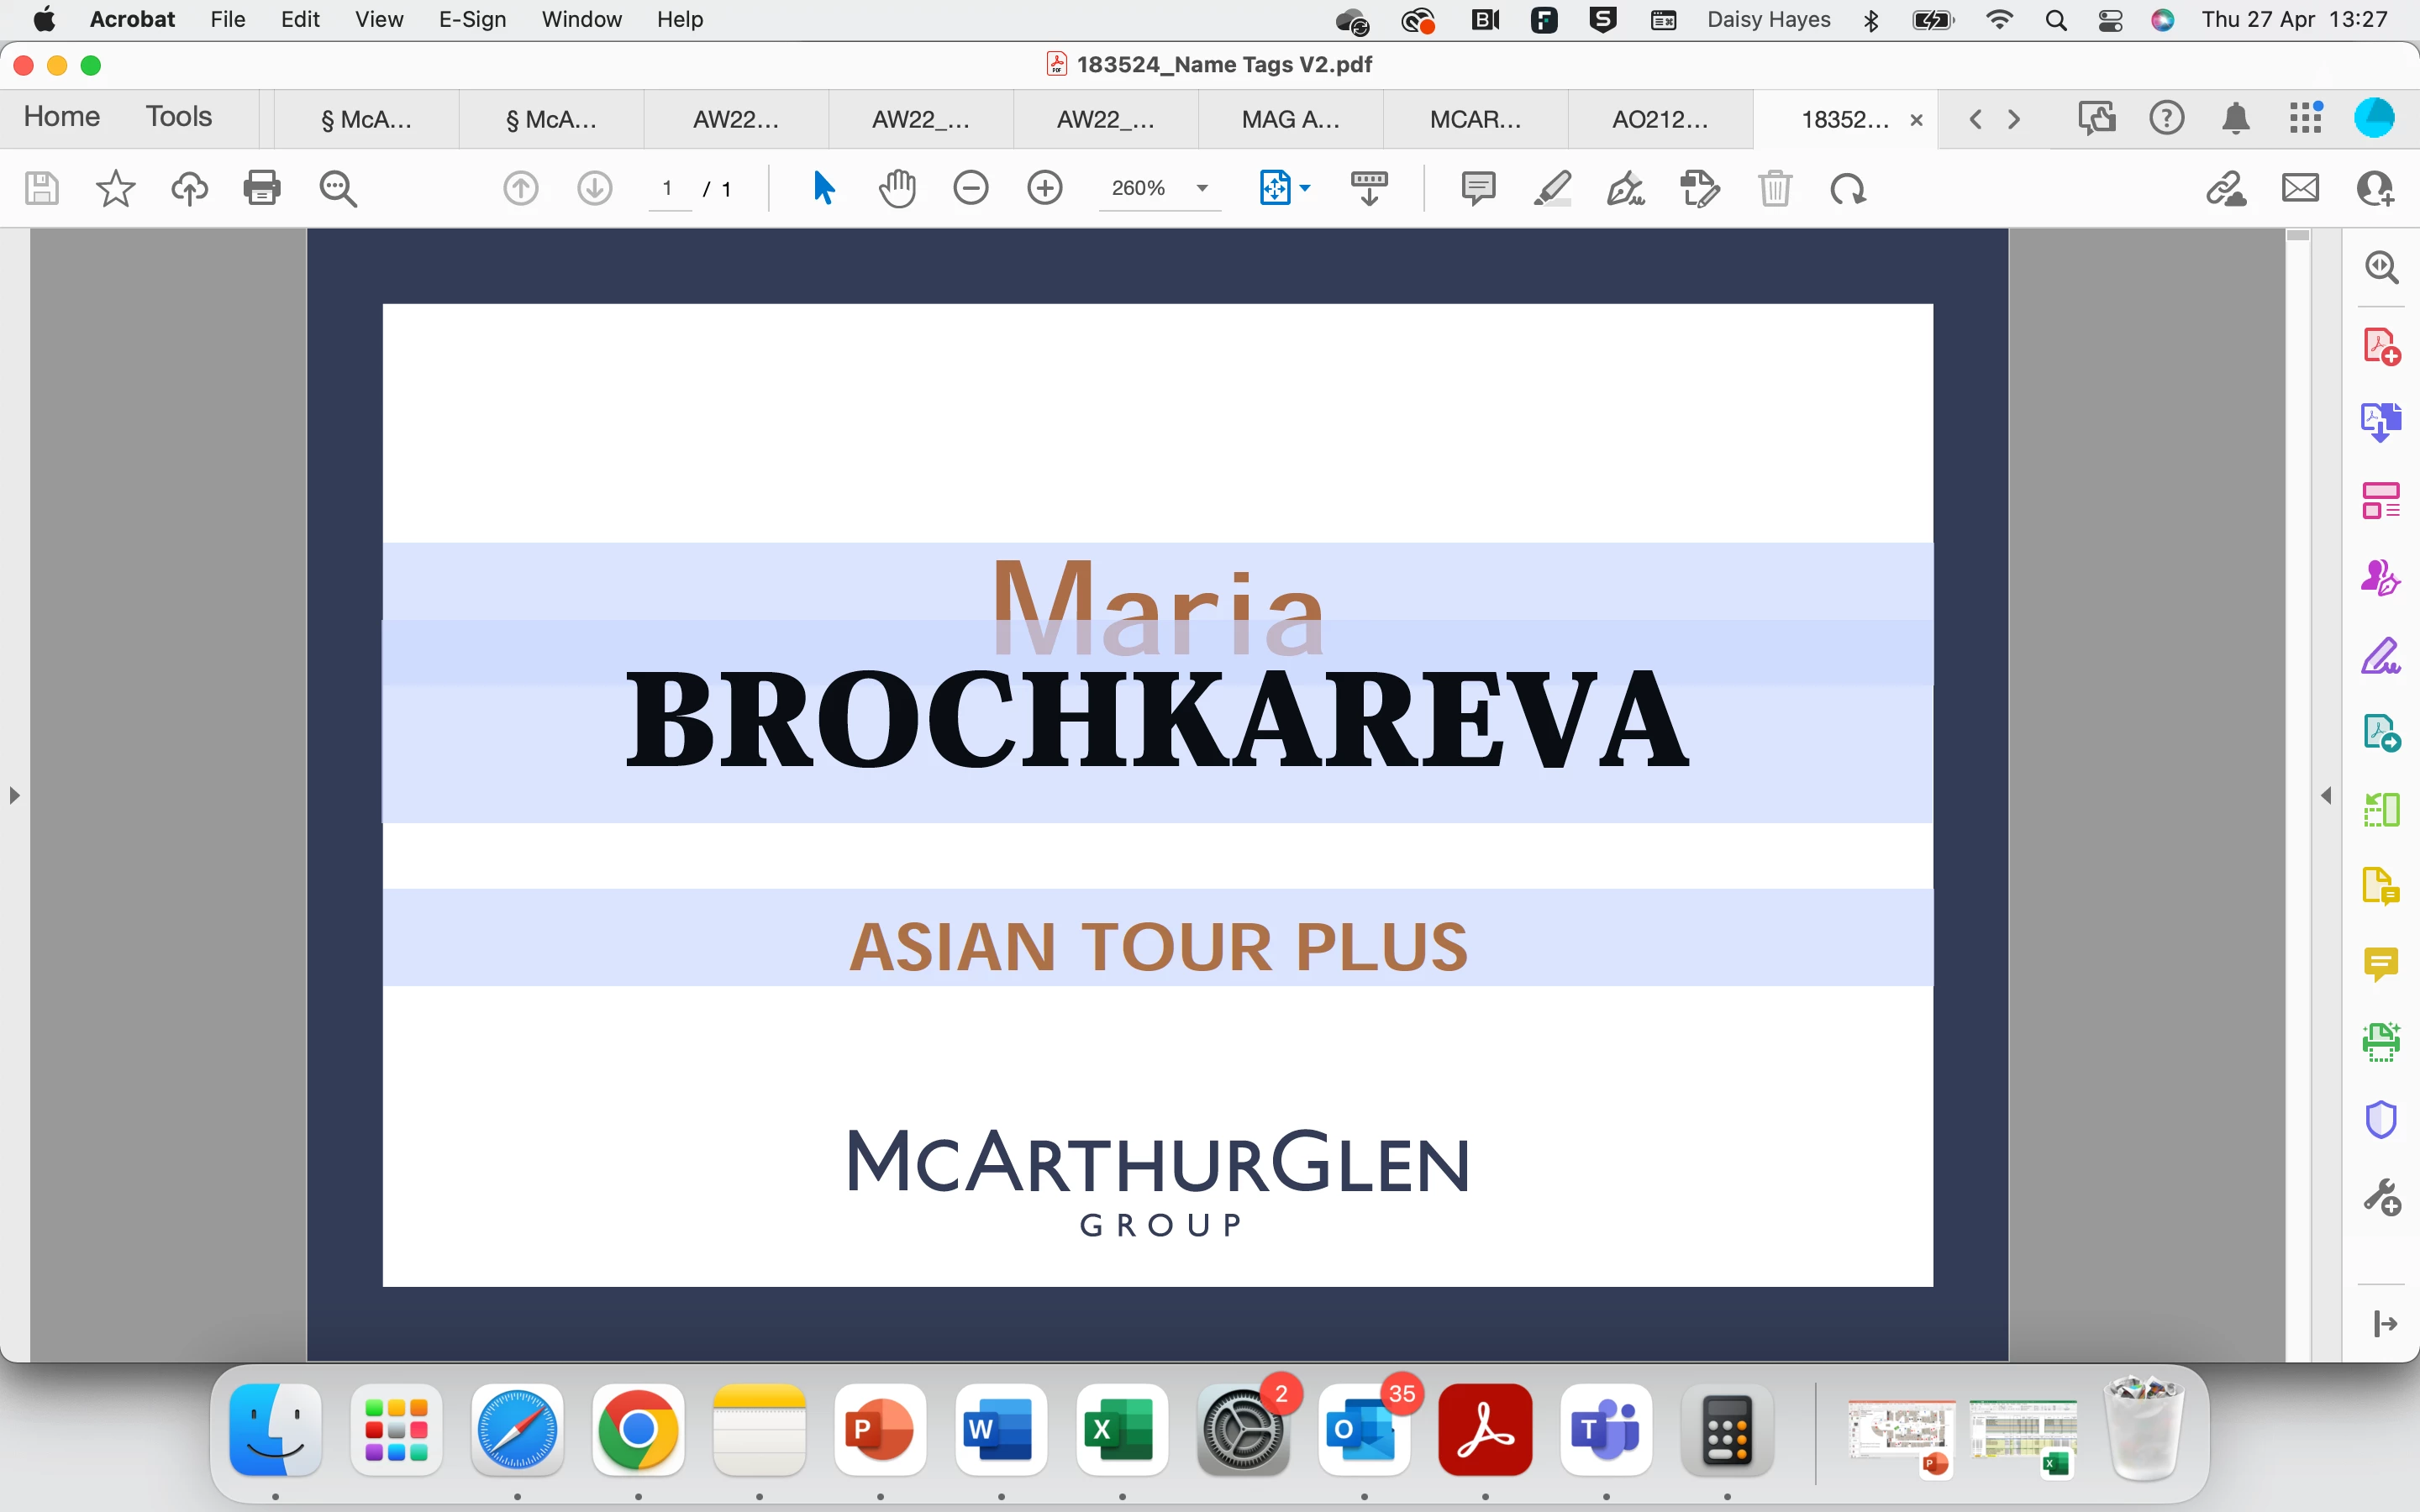Viewport: 2420px width, 1512px height.
Task: Switch to the MAG A... document tab
Action: point(1290,120)
